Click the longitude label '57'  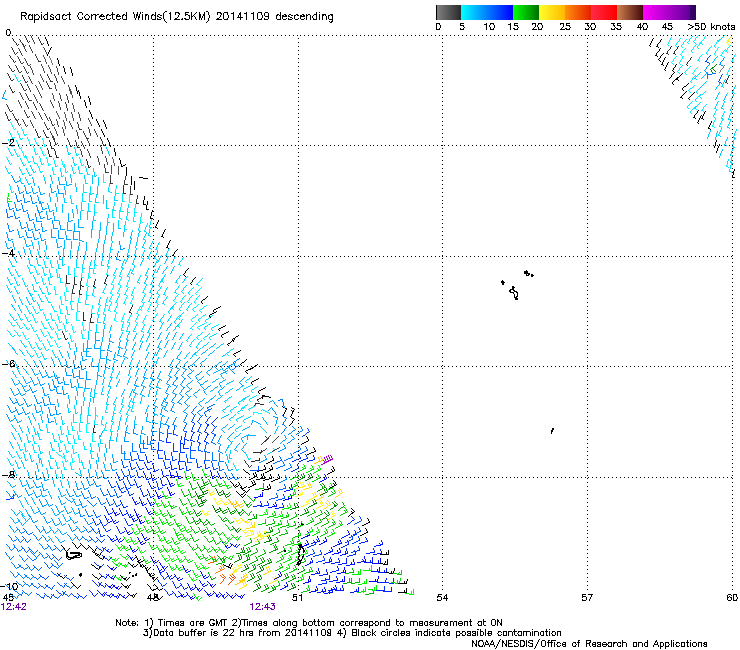[587, 598]
